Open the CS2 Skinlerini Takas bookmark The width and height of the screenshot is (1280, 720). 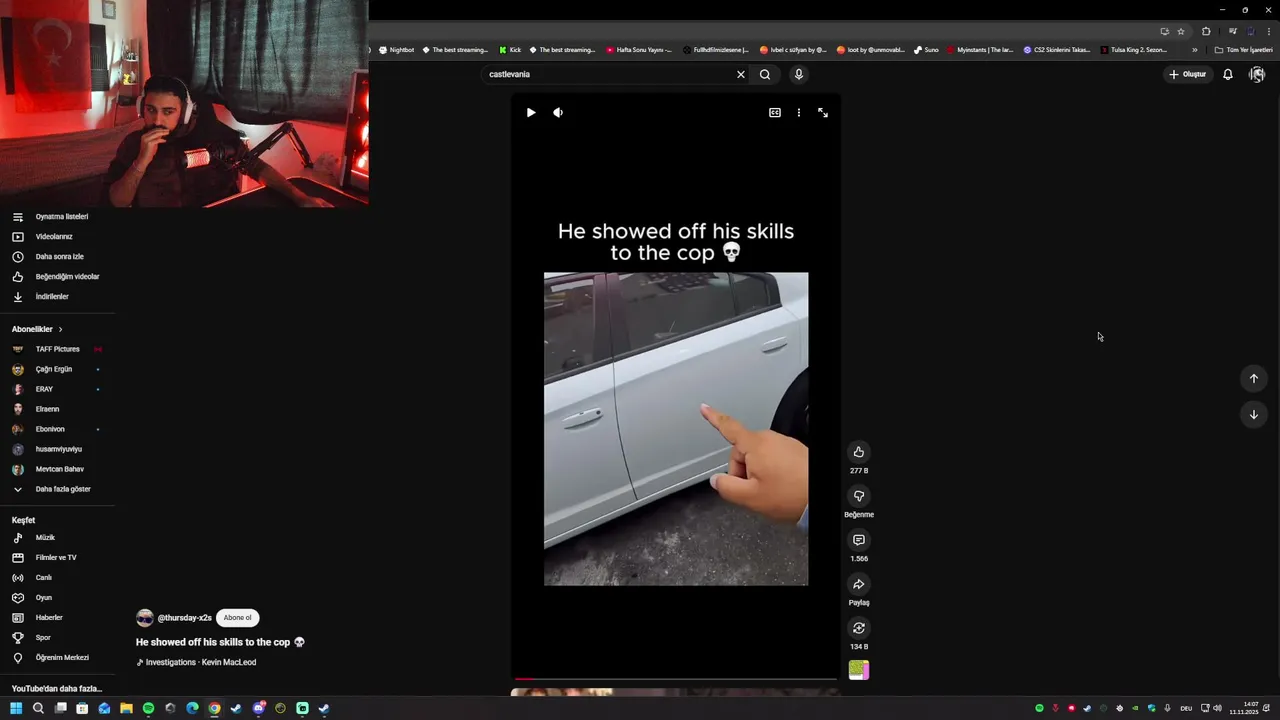coord(1056,50)
